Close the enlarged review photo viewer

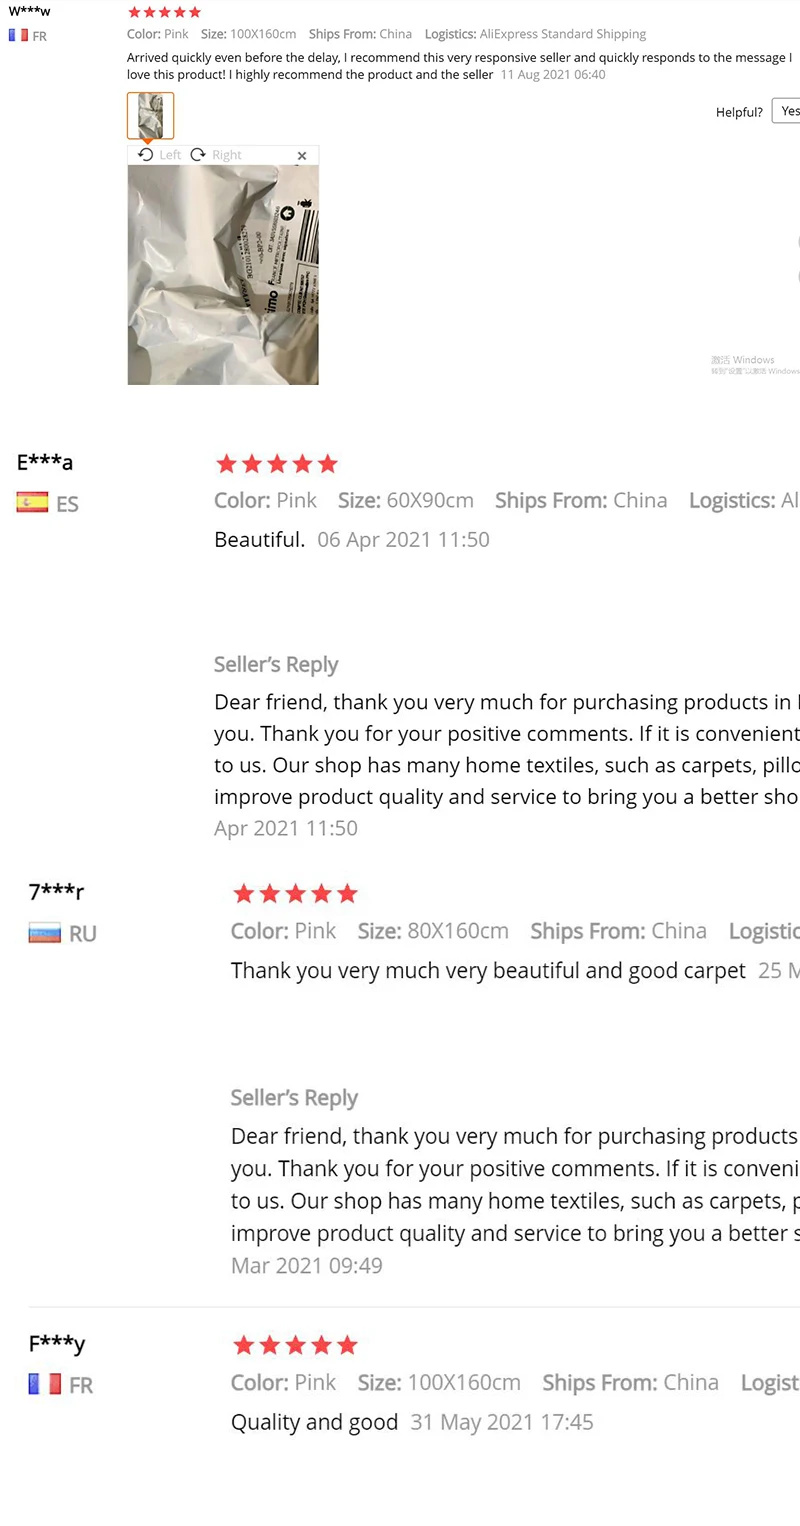pyautogui.click(x=302, y=156)
